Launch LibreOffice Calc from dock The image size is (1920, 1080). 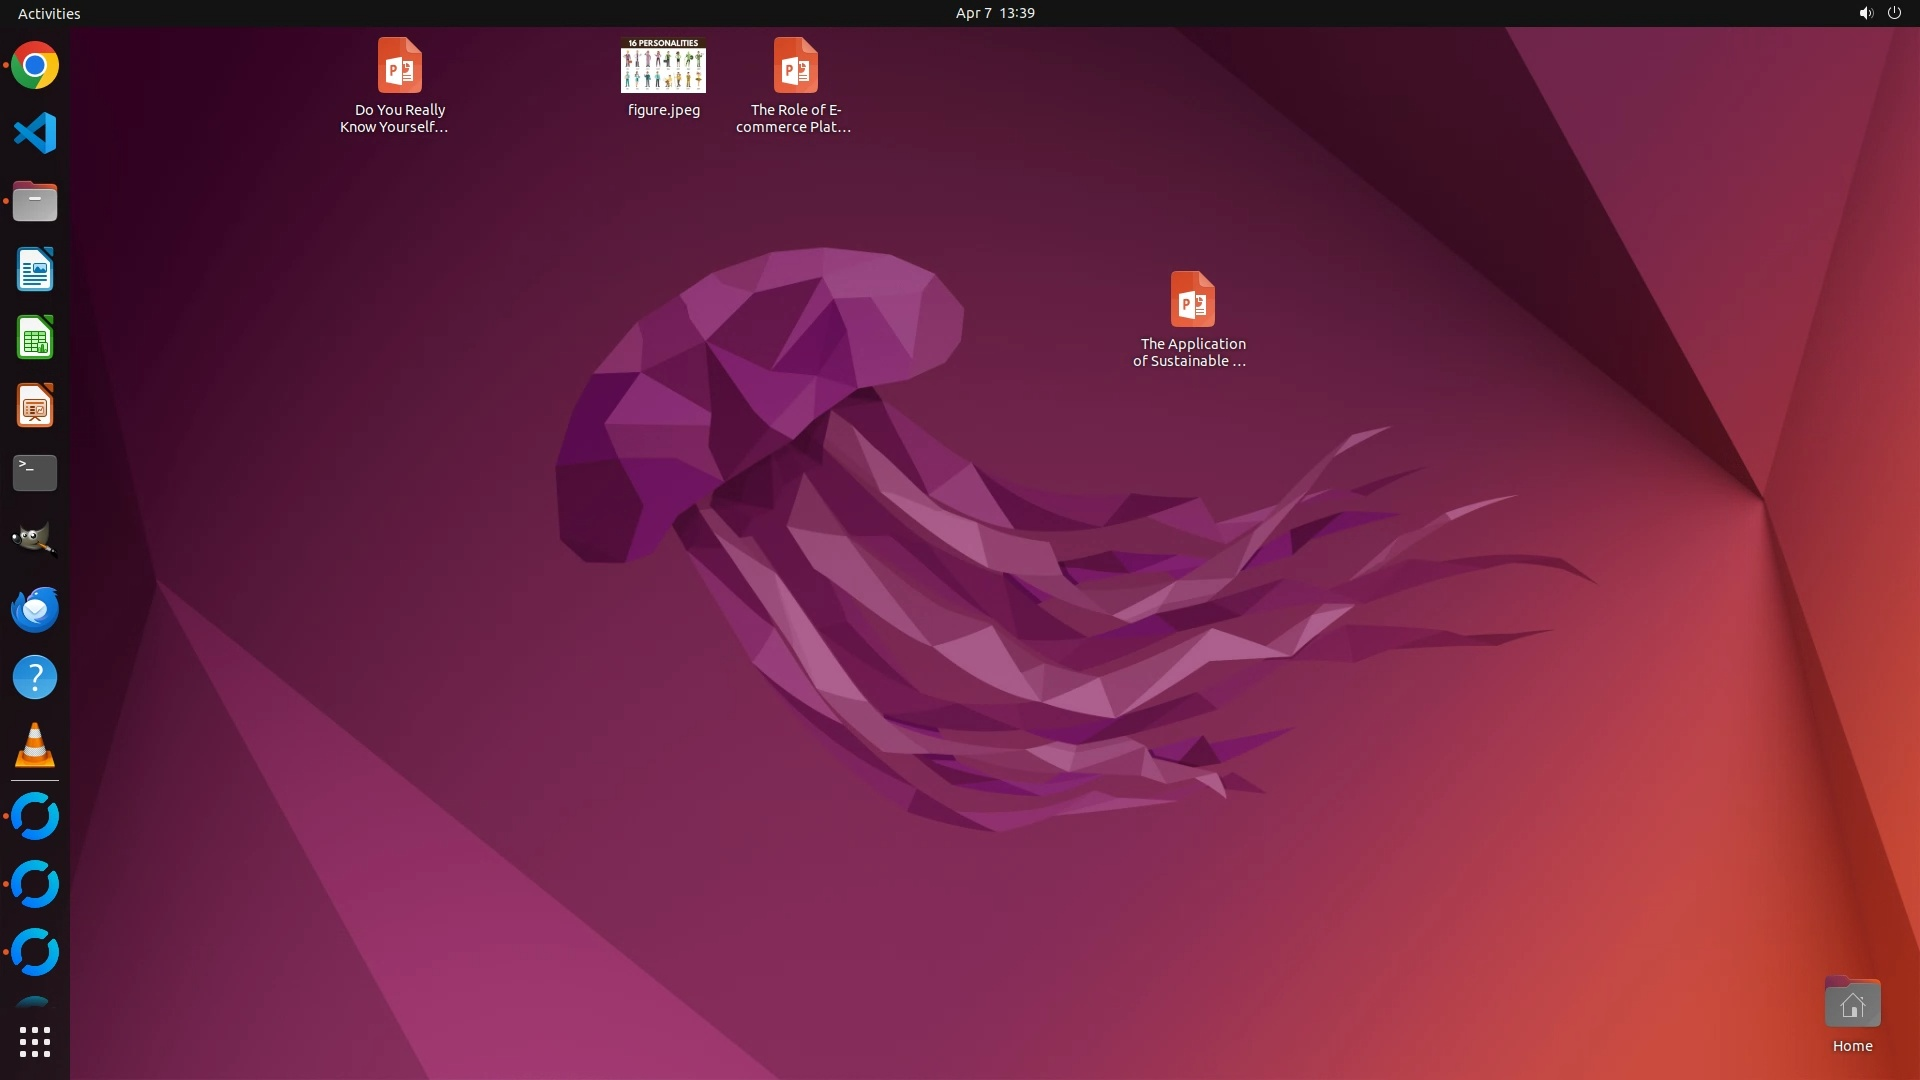tap(35, 338)
